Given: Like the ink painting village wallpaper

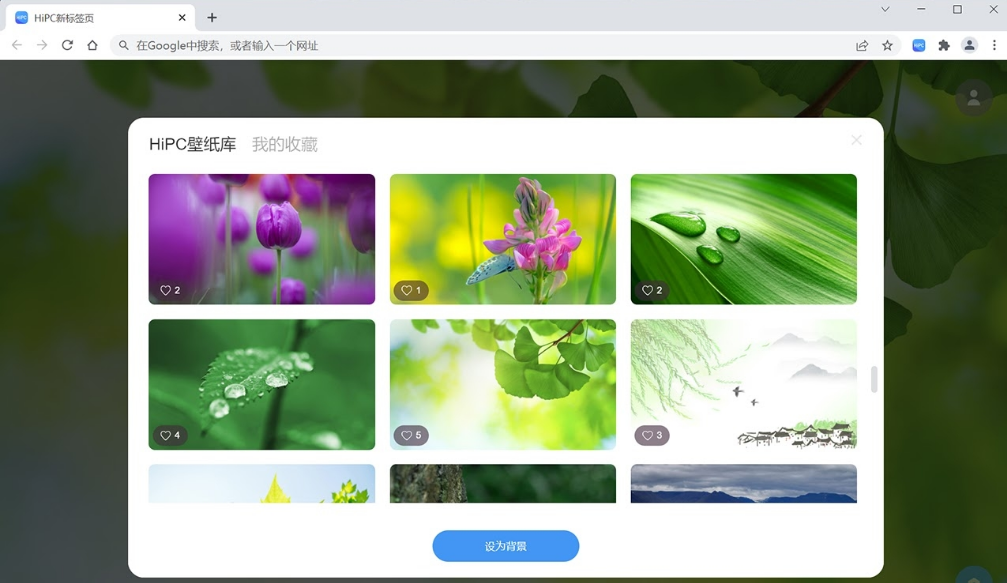Looking at the screenshot, I should pos(646,435).
